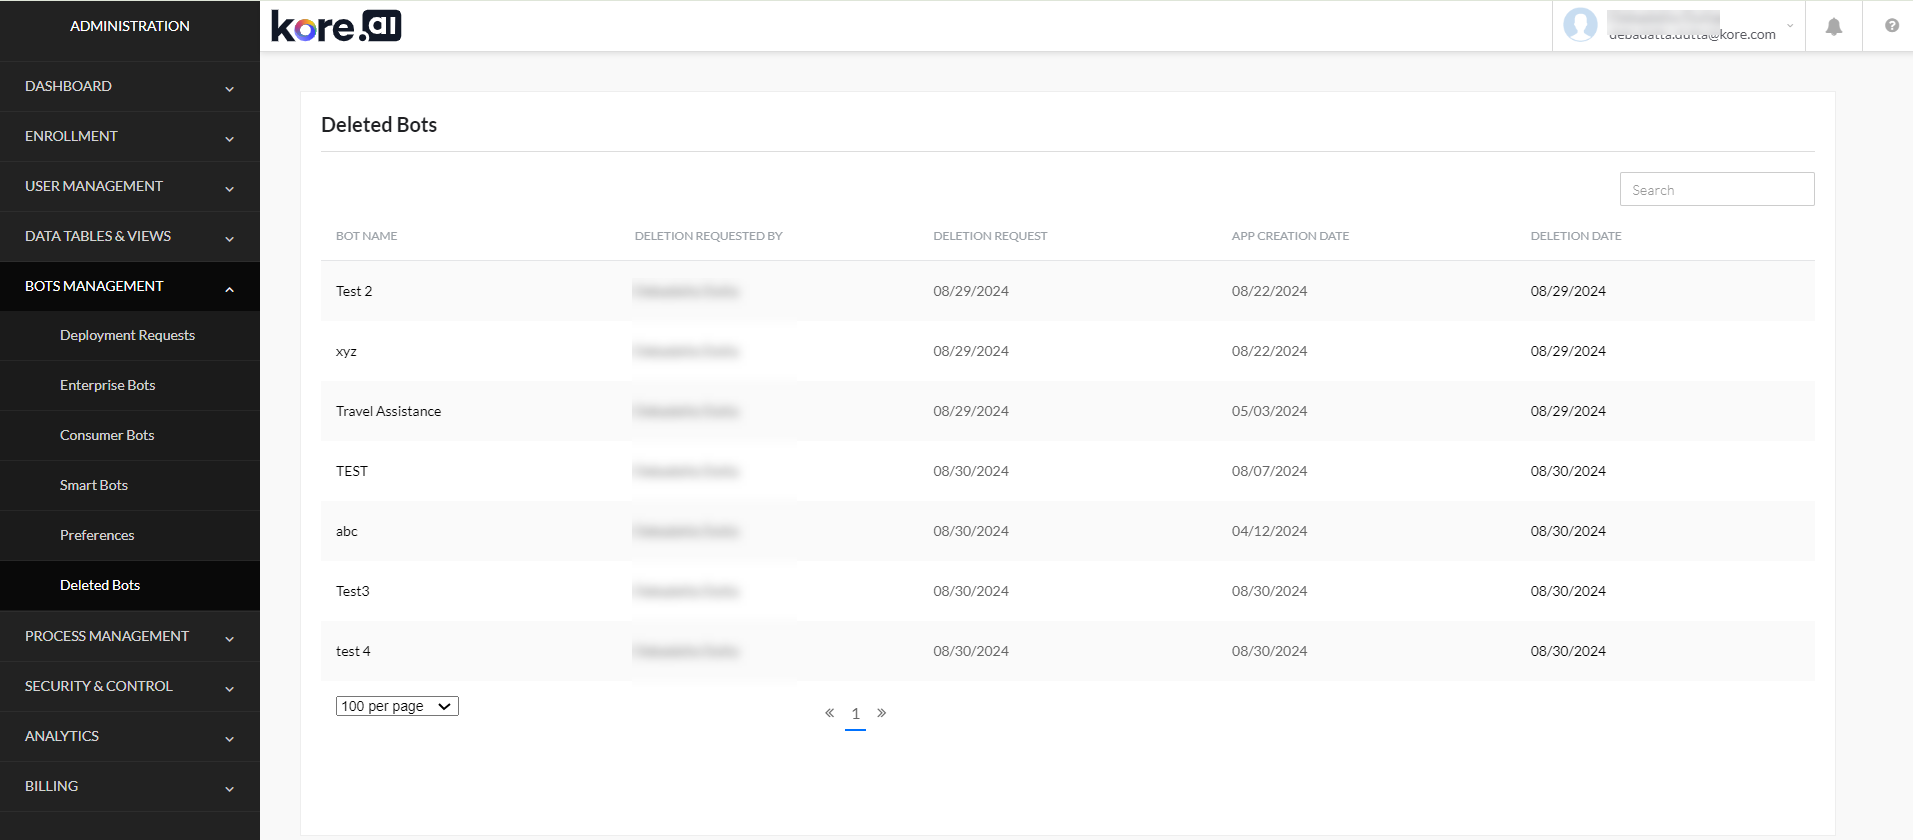This screenshot has height=840, width=1913.
Task: Open the account dropdown arrow beside email
Action: click(x=1789, y=26)
